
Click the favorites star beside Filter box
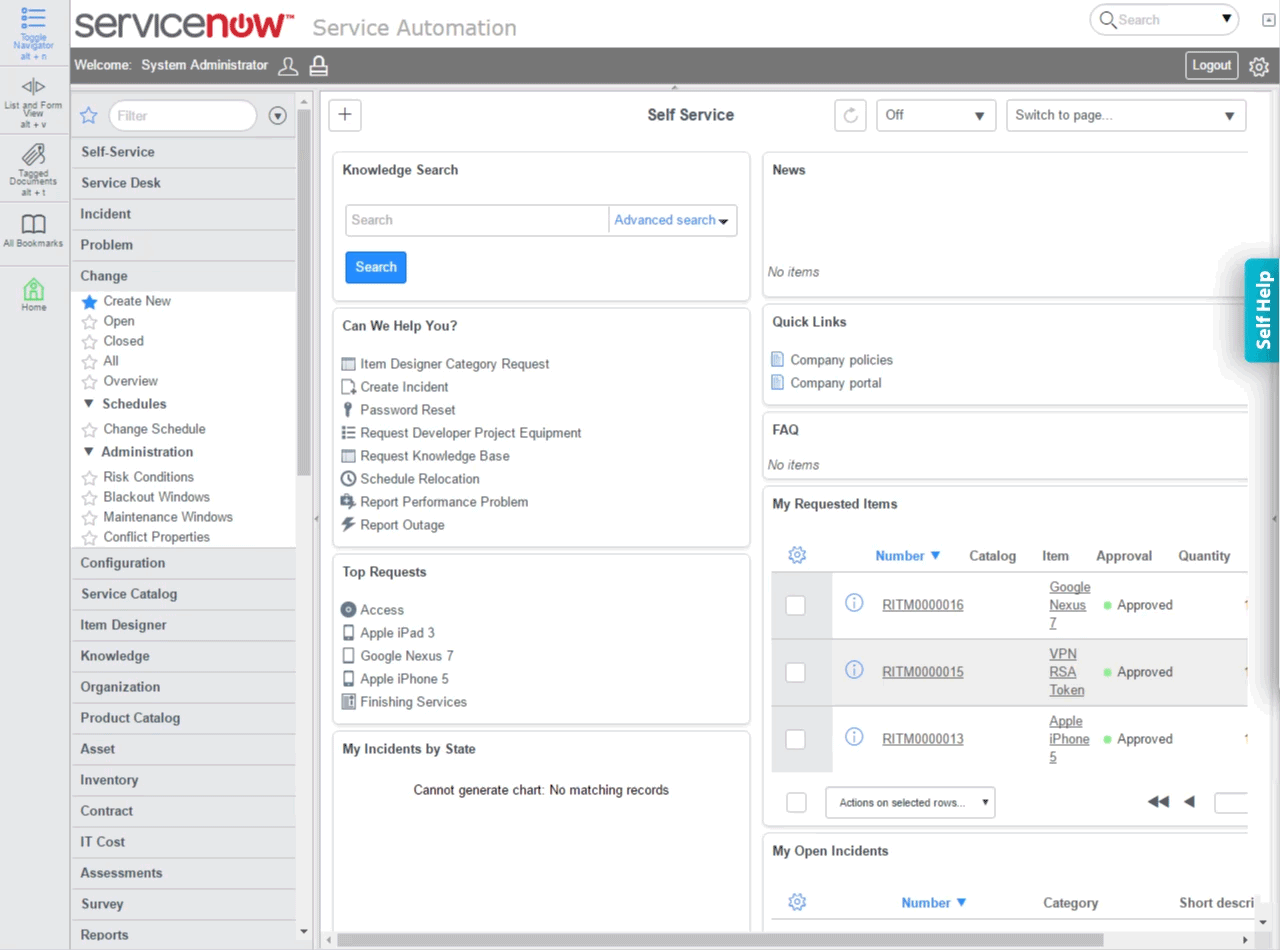coord(89,116)
